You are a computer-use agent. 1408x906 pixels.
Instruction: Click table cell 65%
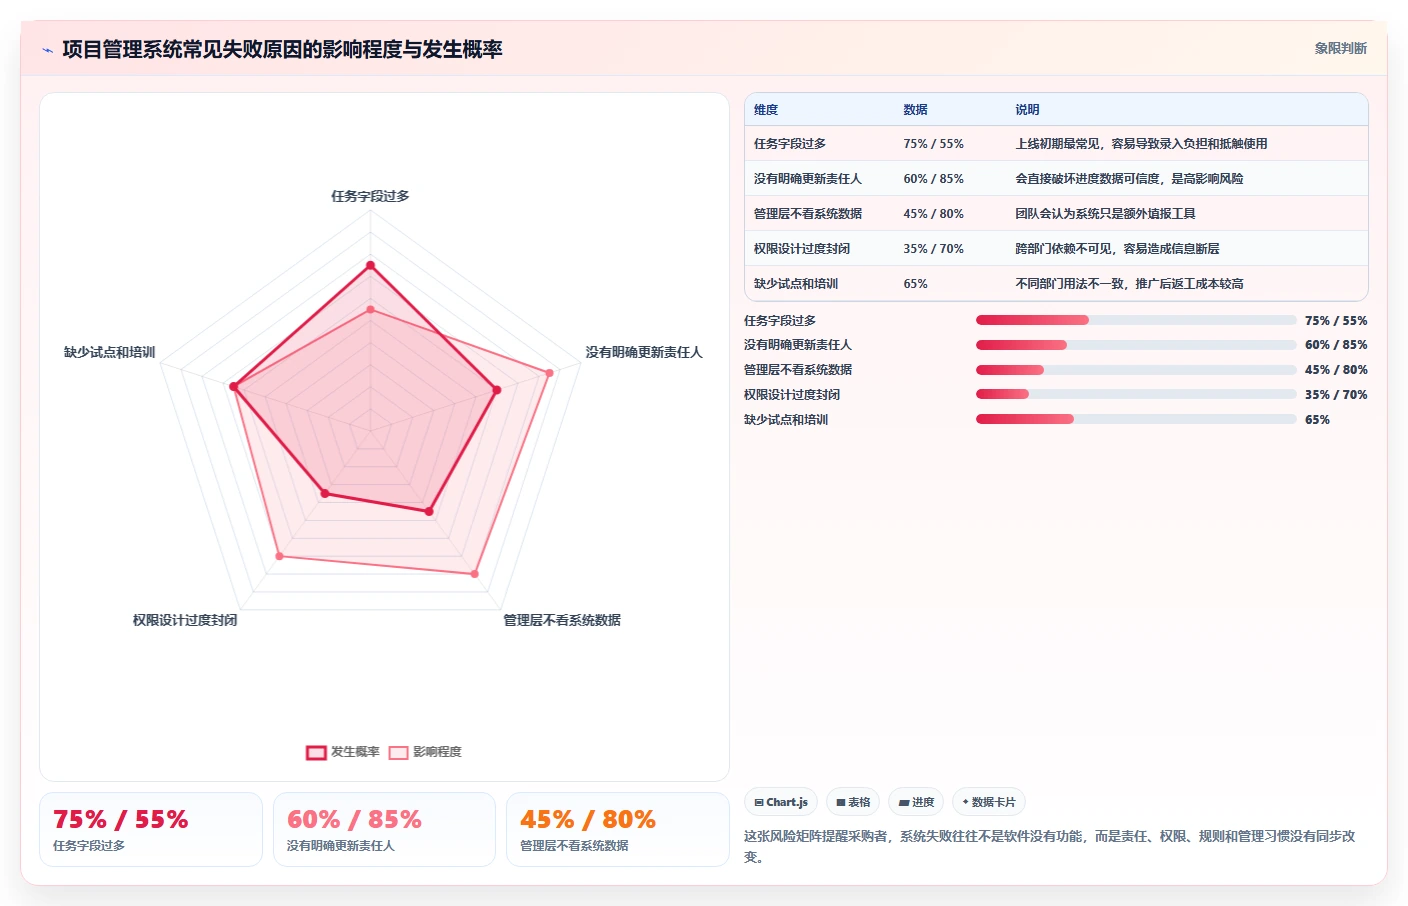(x=915, y=284)
